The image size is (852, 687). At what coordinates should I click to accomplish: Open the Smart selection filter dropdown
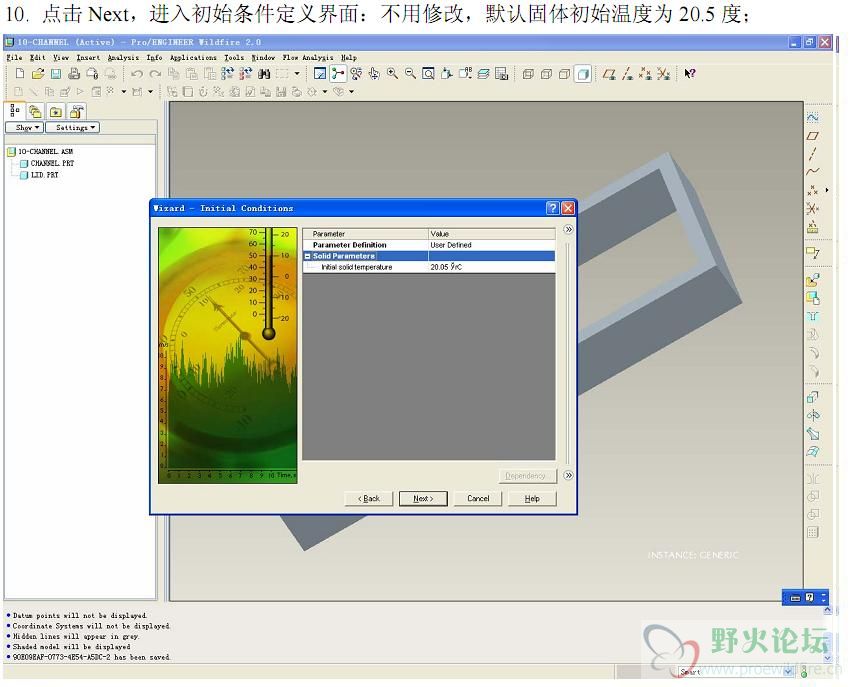click(788, 672)
